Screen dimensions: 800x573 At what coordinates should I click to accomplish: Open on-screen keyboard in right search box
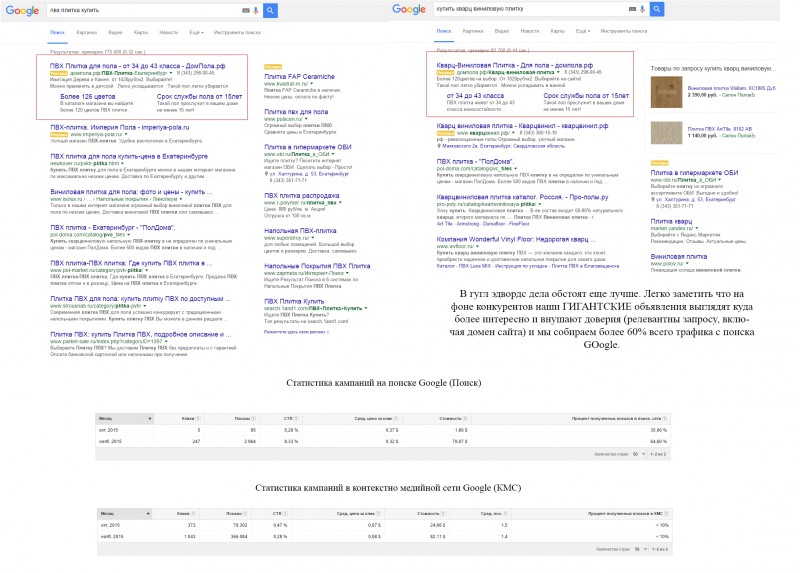633,9
